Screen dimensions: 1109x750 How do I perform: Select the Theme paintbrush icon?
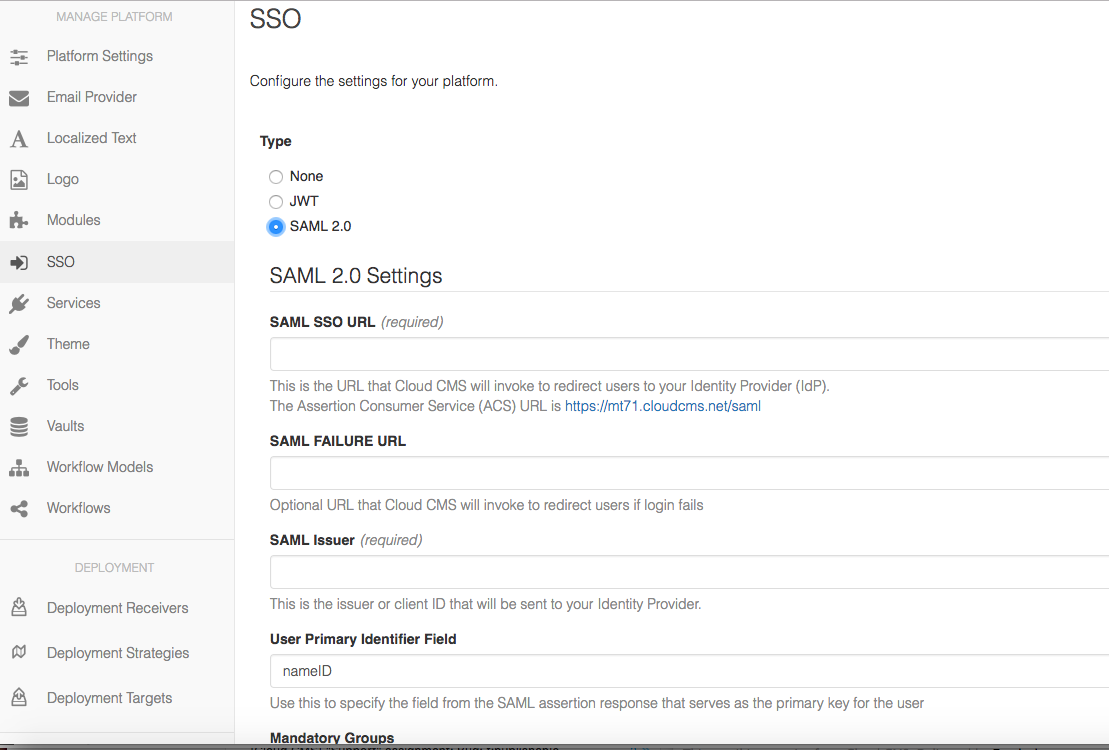pos(19,343)
